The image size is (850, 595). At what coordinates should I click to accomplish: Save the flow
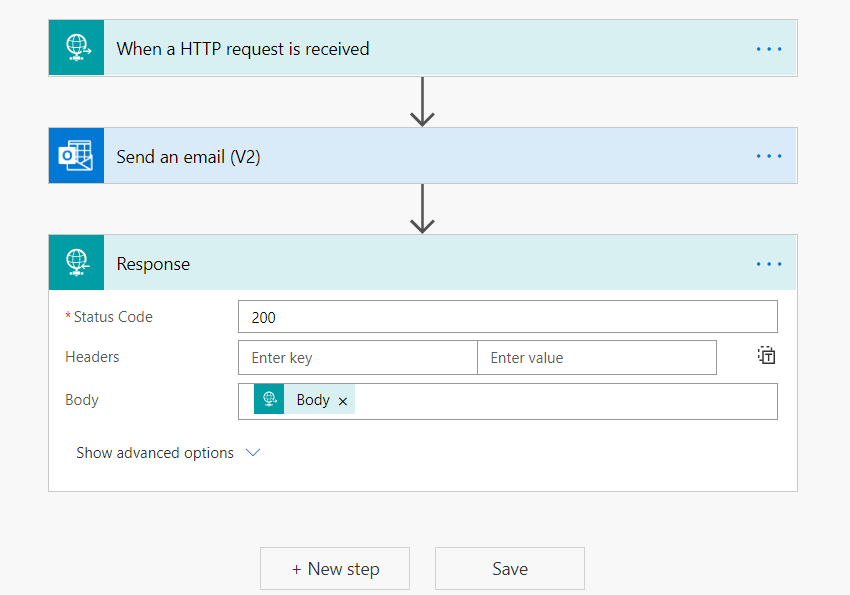(x=509, y=568)
